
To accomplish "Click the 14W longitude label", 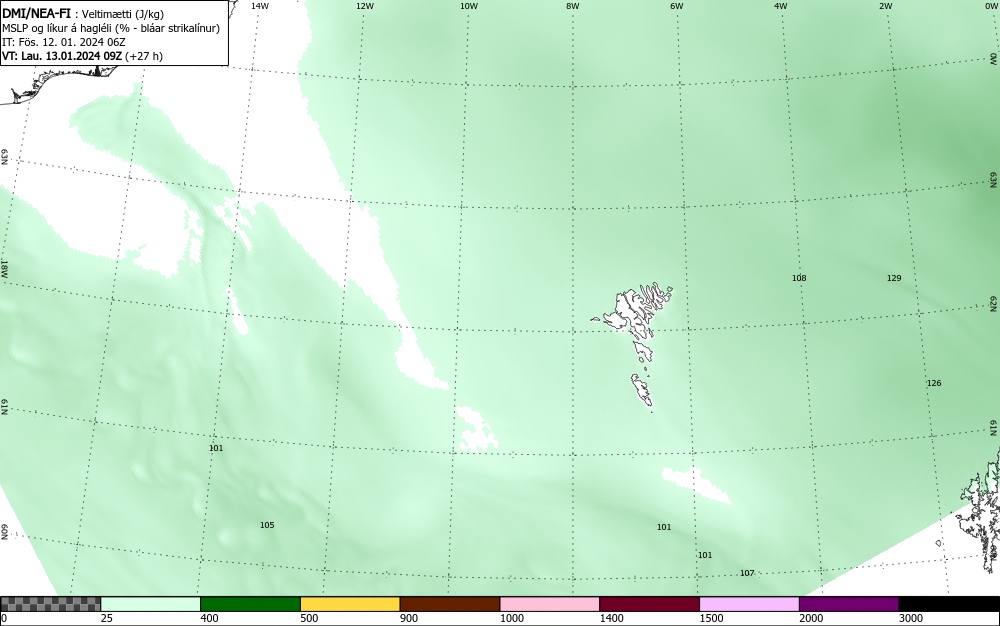I will tap(260, 6).
